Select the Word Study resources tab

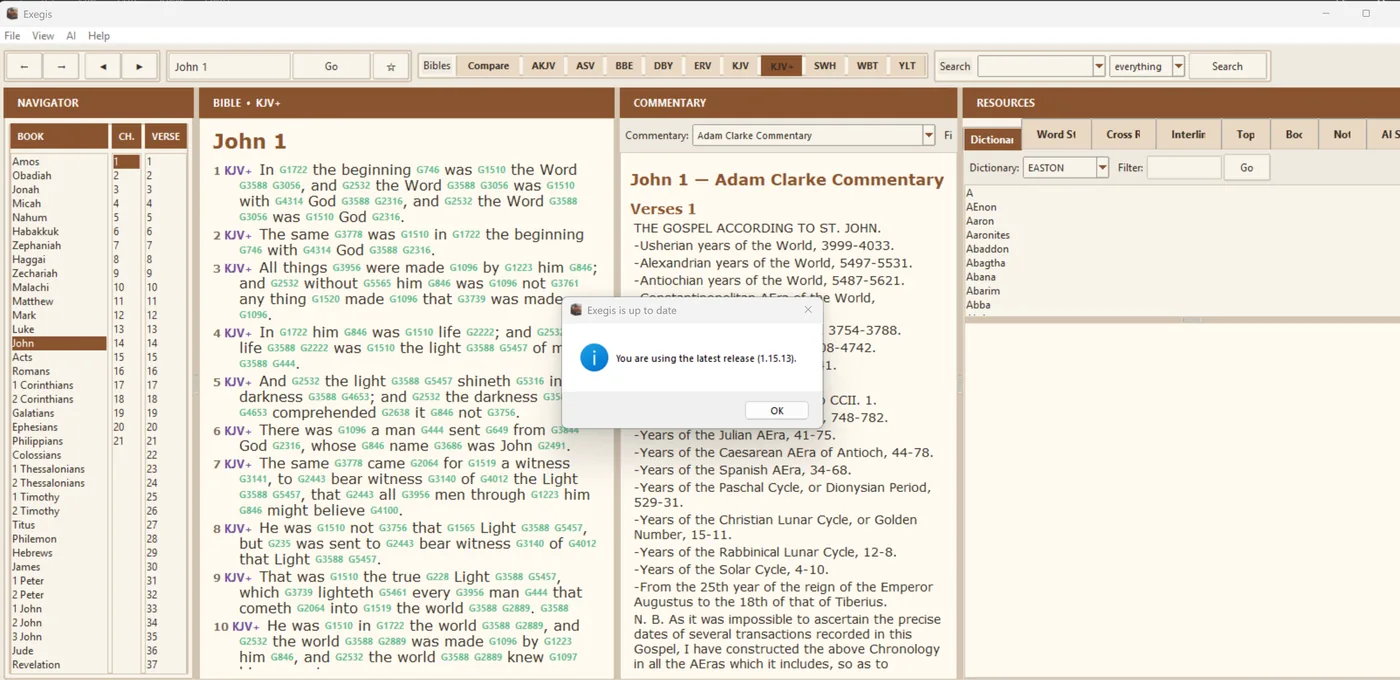coord(1056,135)
